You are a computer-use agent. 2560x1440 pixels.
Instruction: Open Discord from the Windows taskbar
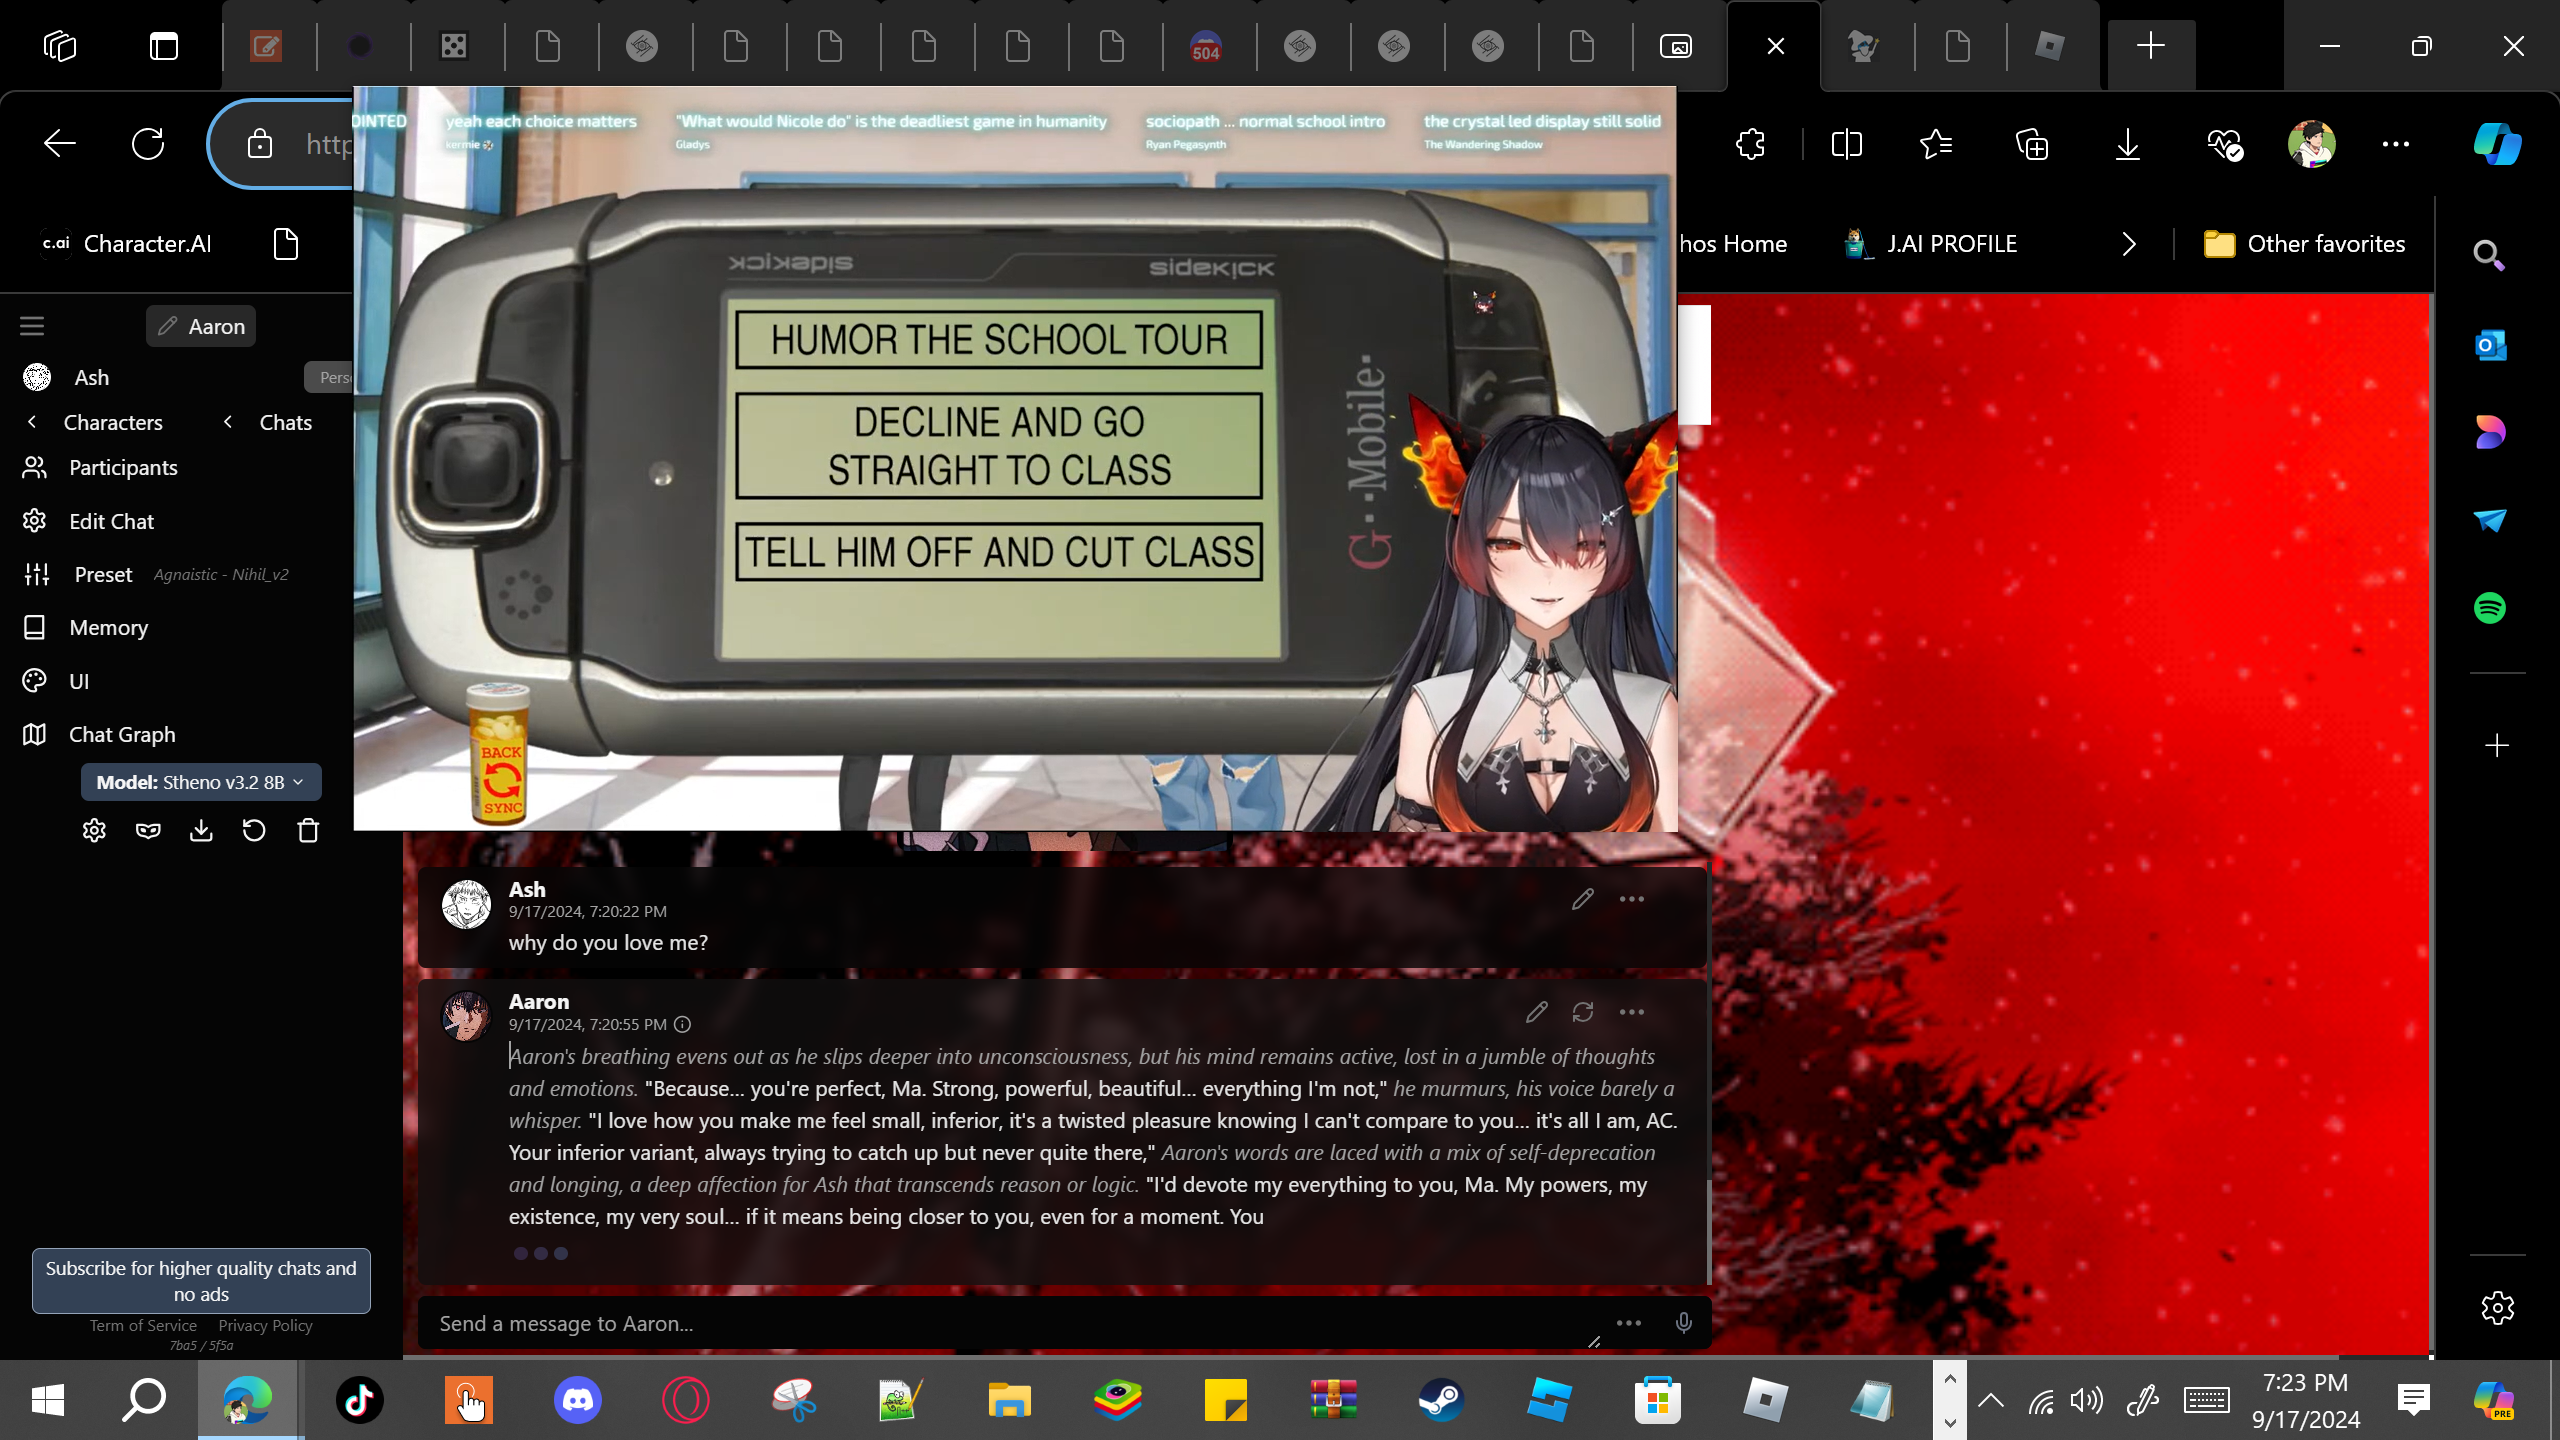click(577, 1399)
